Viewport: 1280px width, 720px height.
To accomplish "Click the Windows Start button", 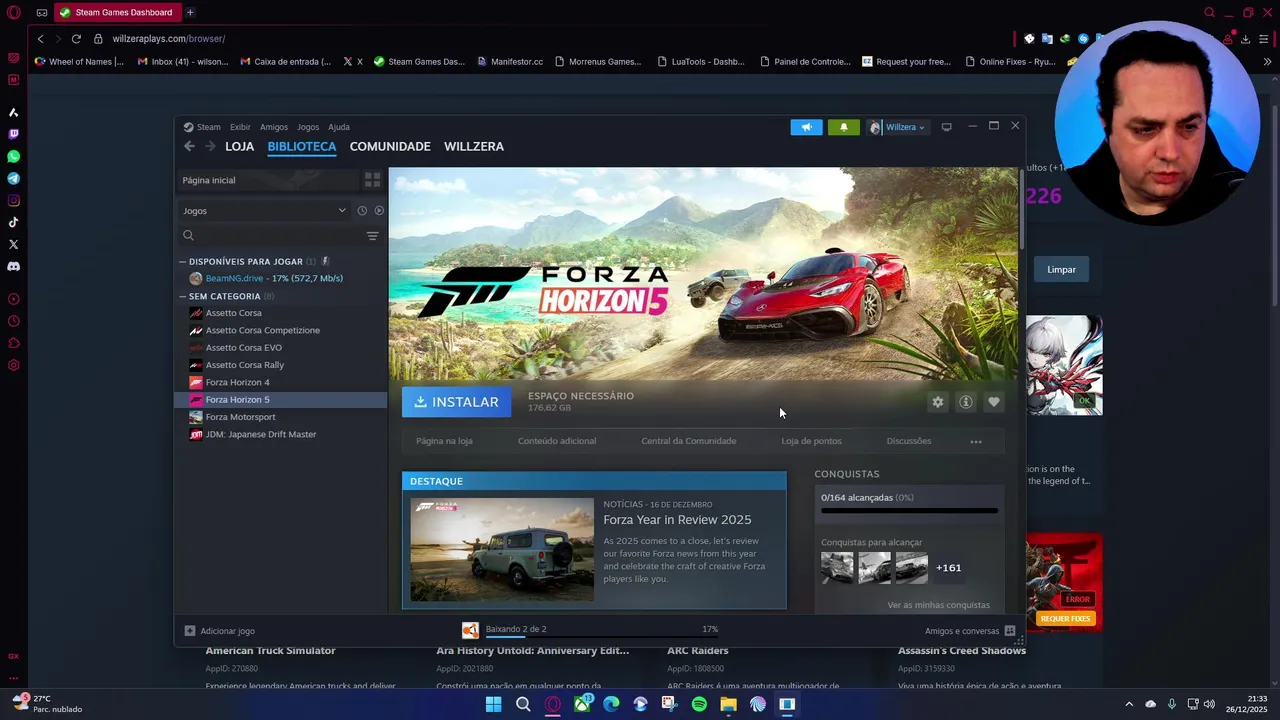I will pyautogui.click(x=493, y=704).
